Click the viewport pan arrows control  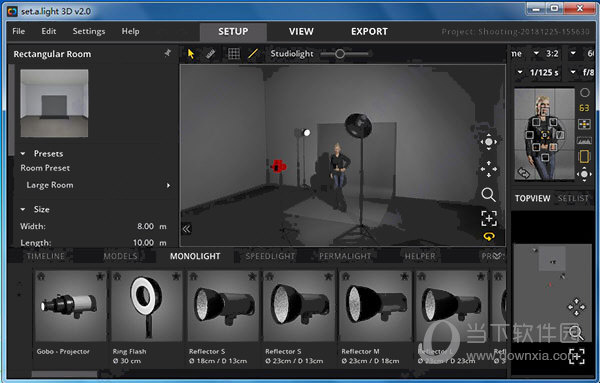pyautogui.click(x=489, y=169)
